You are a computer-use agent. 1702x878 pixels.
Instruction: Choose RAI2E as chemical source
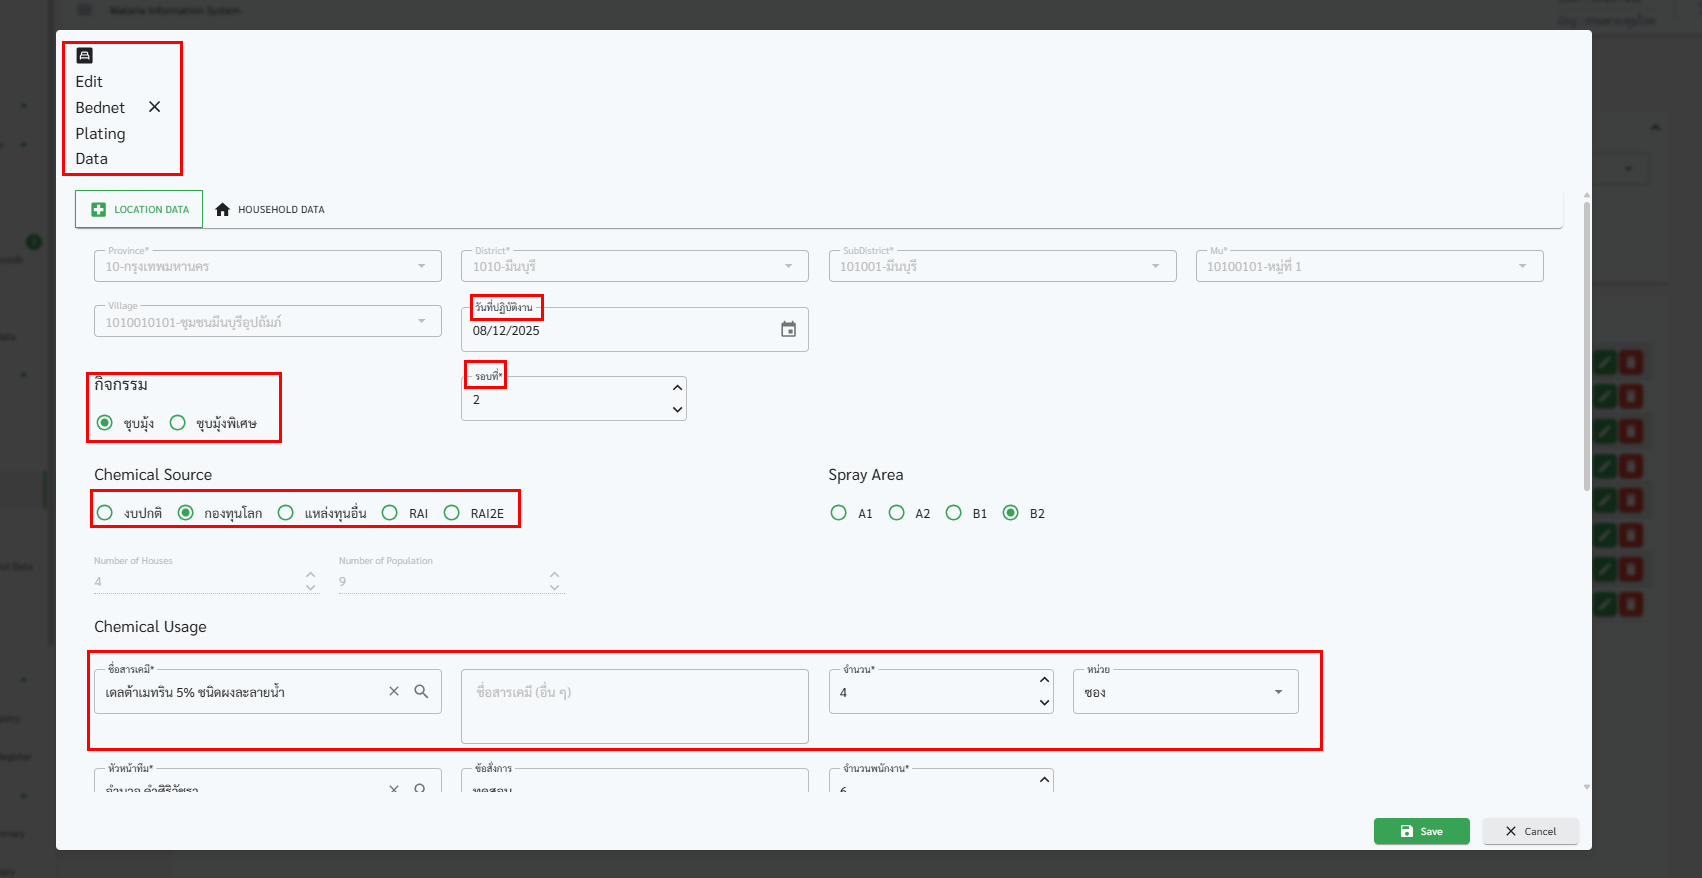pos(452,513)
